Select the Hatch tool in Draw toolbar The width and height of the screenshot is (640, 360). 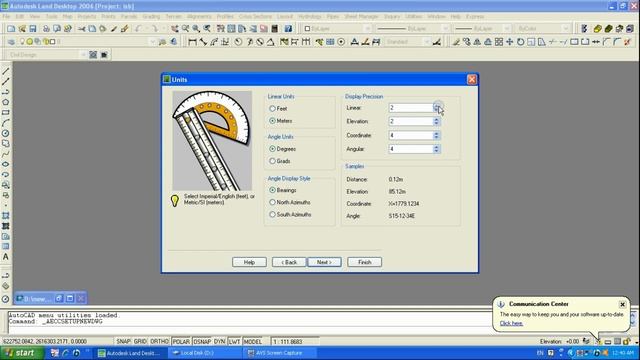(x=6, y=216)
